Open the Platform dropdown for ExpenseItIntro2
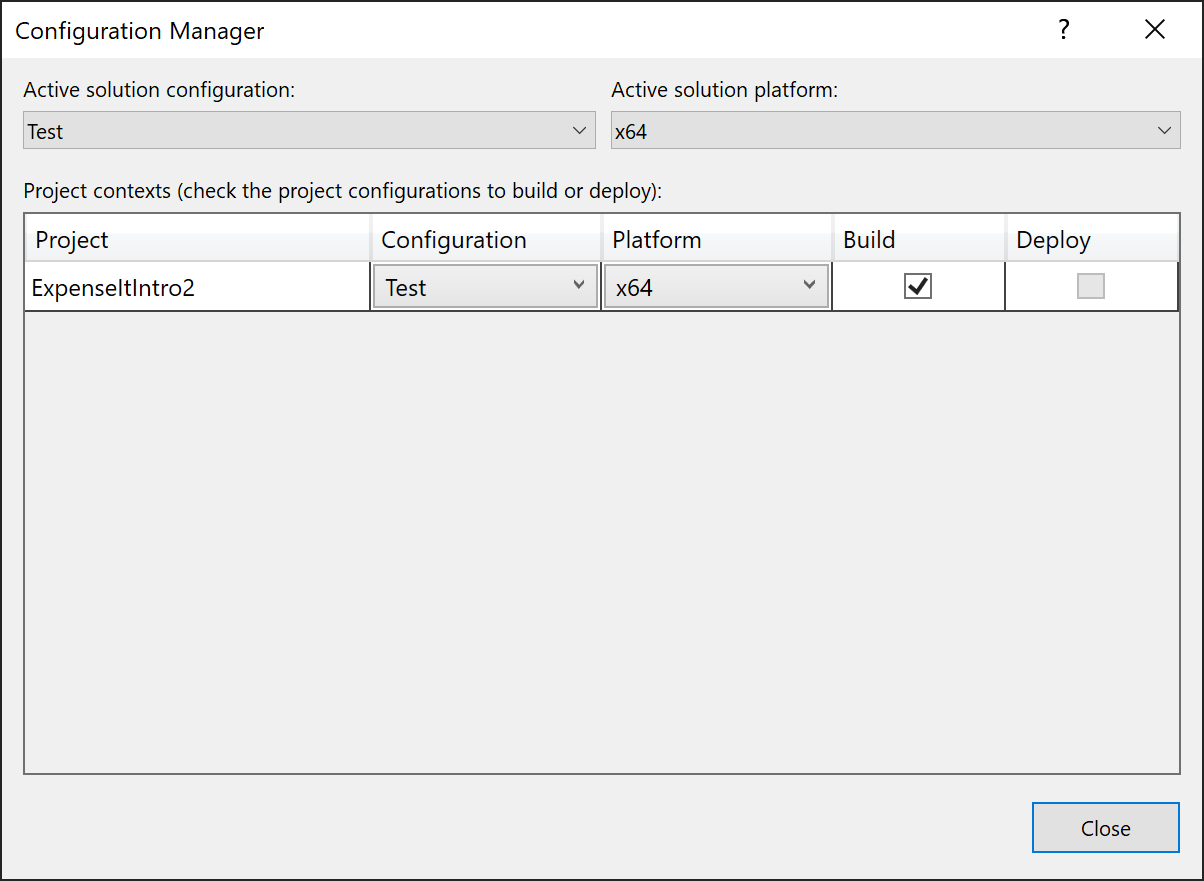 810,286
